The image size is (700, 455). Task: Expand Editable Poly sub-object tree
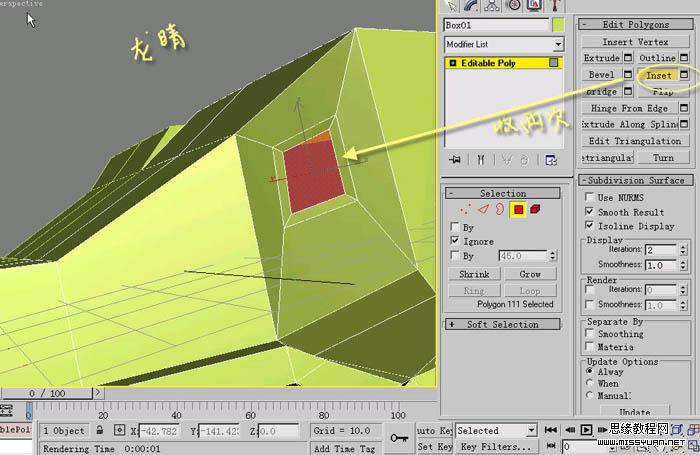[x=453, y=63]
